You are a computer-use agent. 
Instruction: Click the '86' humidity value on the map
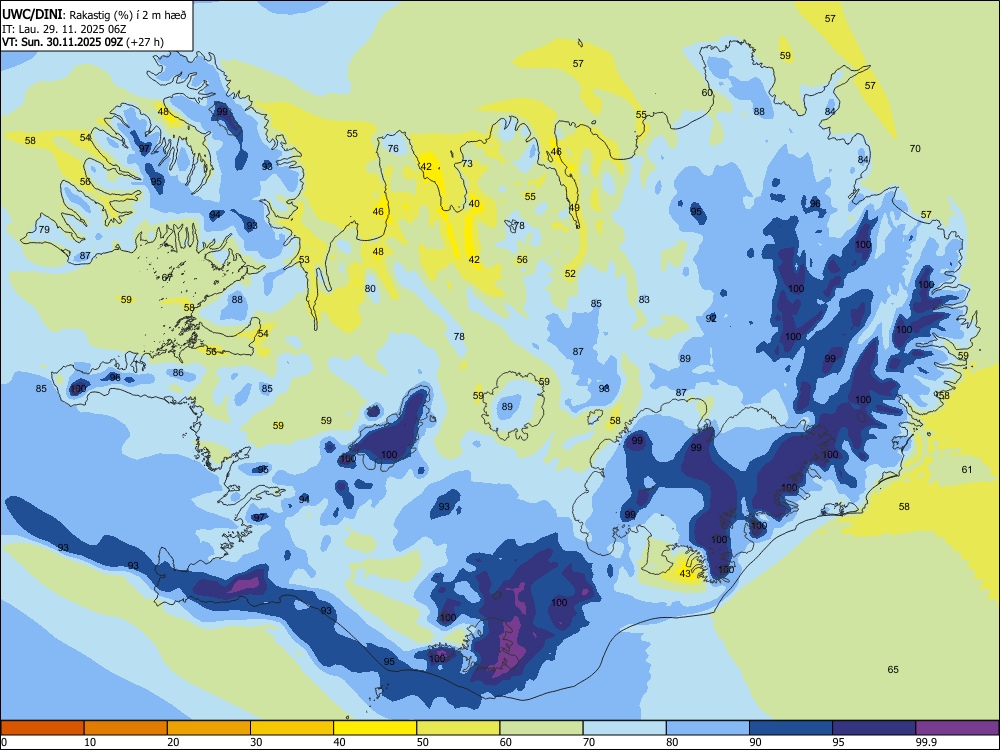178,373
